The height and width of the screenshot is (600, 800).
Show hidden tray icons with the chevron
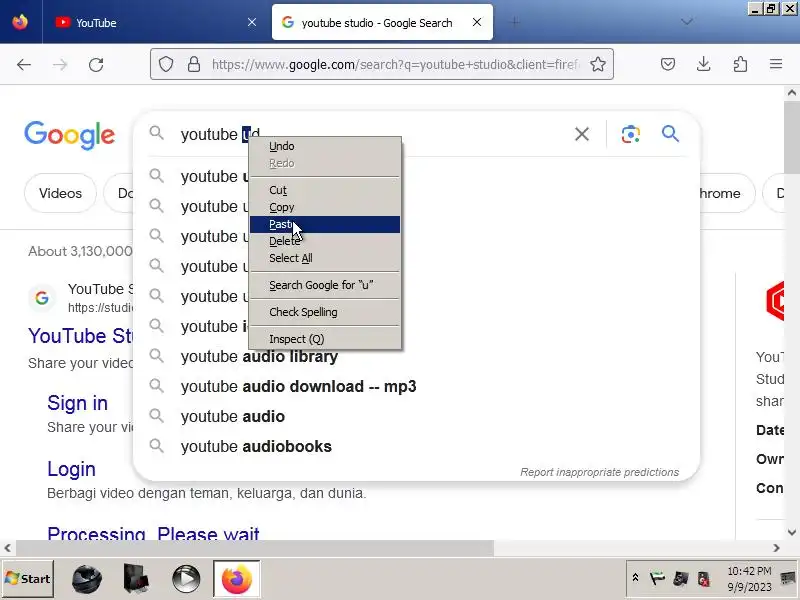(x=635, y=578)
